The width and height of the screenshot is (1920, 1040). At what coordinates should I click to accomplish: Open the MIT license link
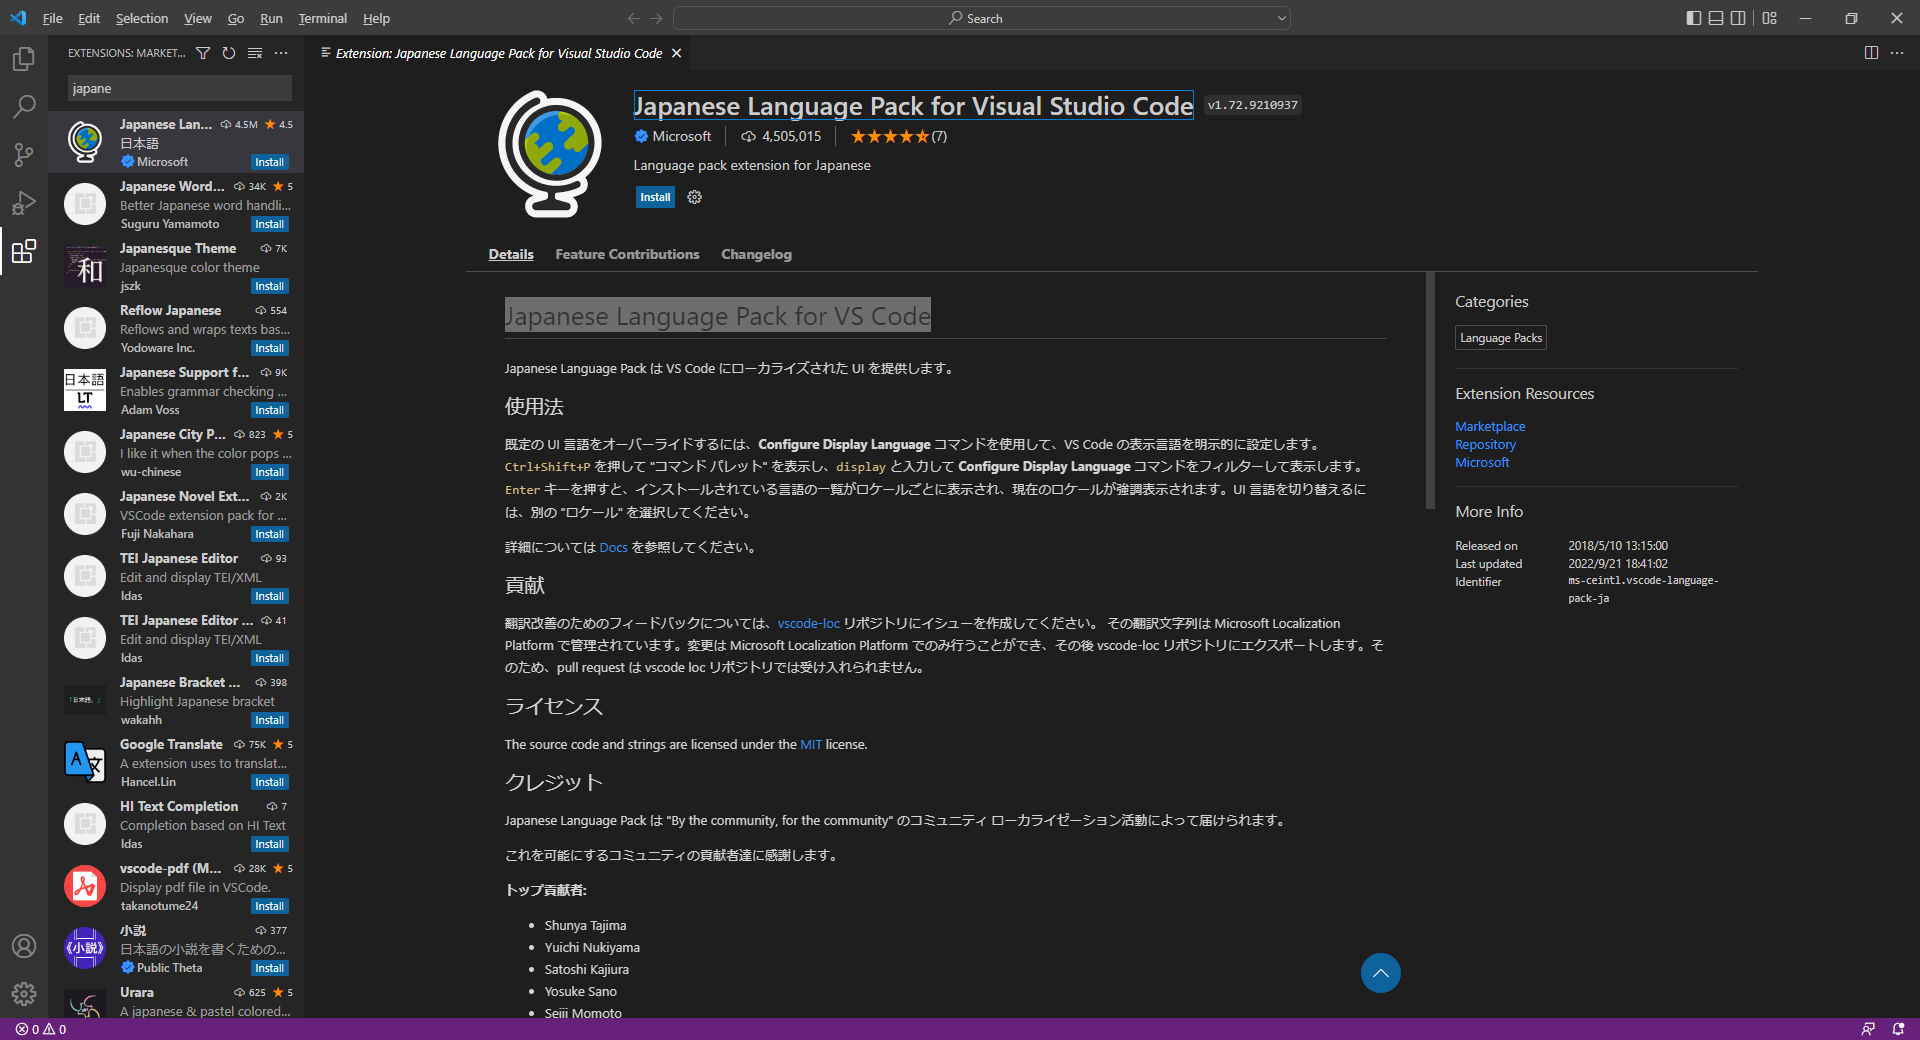tap(810, 744)
